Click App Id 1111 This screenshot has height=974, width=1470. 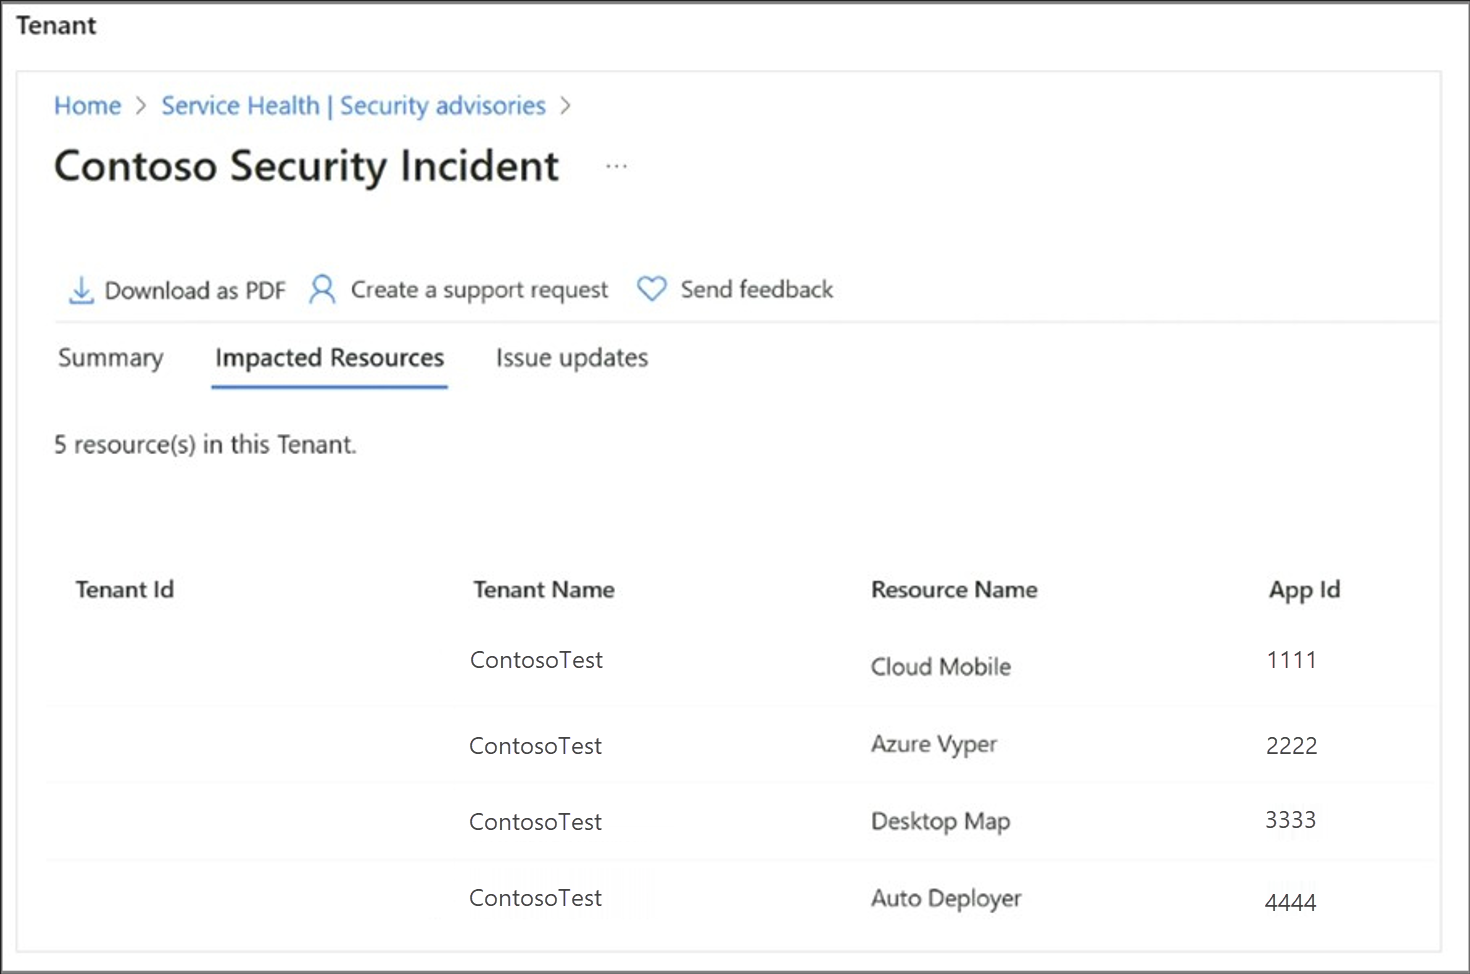tap(1291, 660)
